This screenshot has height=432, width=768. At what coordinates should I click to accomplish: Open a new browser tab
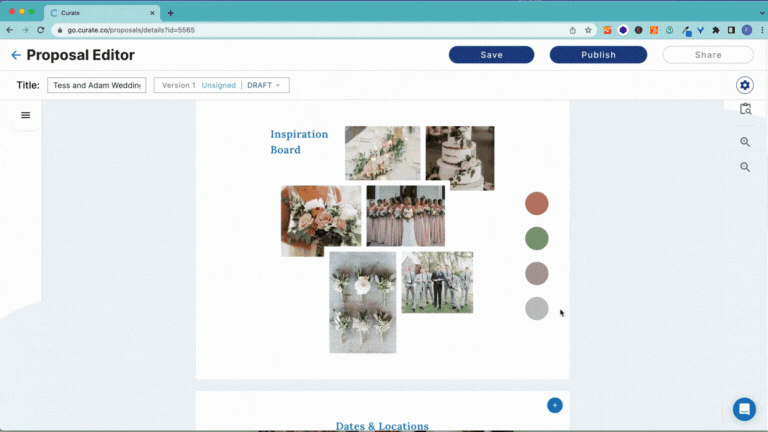click(170, 12)
